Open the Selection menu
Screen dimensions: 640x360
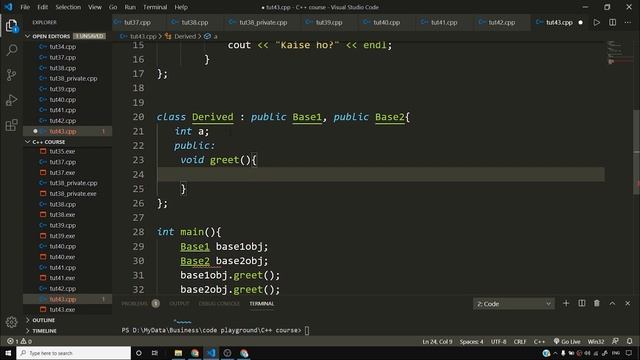point(68,7)
